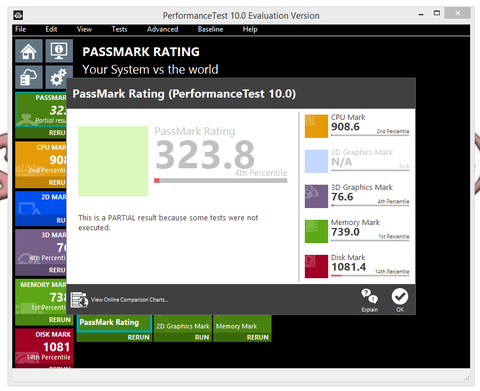Open View Online Comparison Charts link
The height and width of the screenshot is (391, 480).
tap(129, 300)
